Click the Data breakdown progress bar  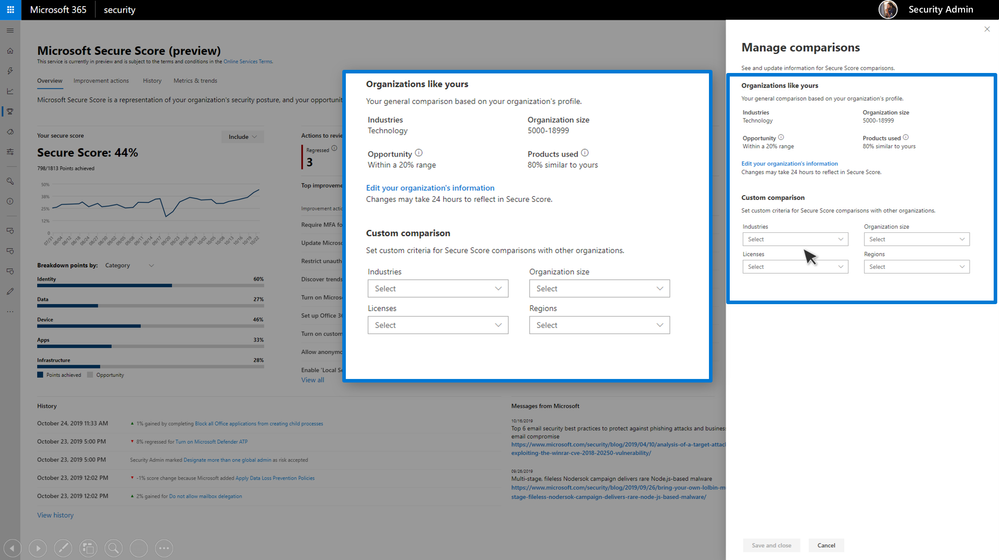coord(150,306)
